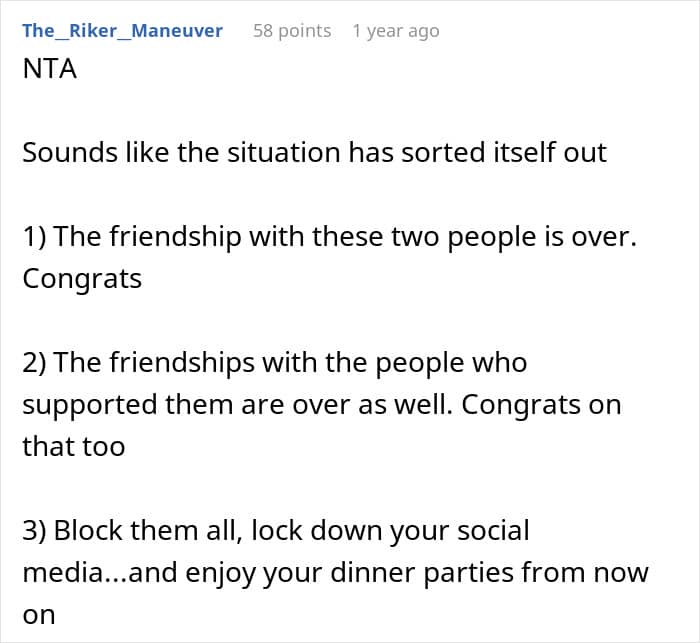Click the 58 points score label
The image size is (700, 643).
tap(292, 31)
